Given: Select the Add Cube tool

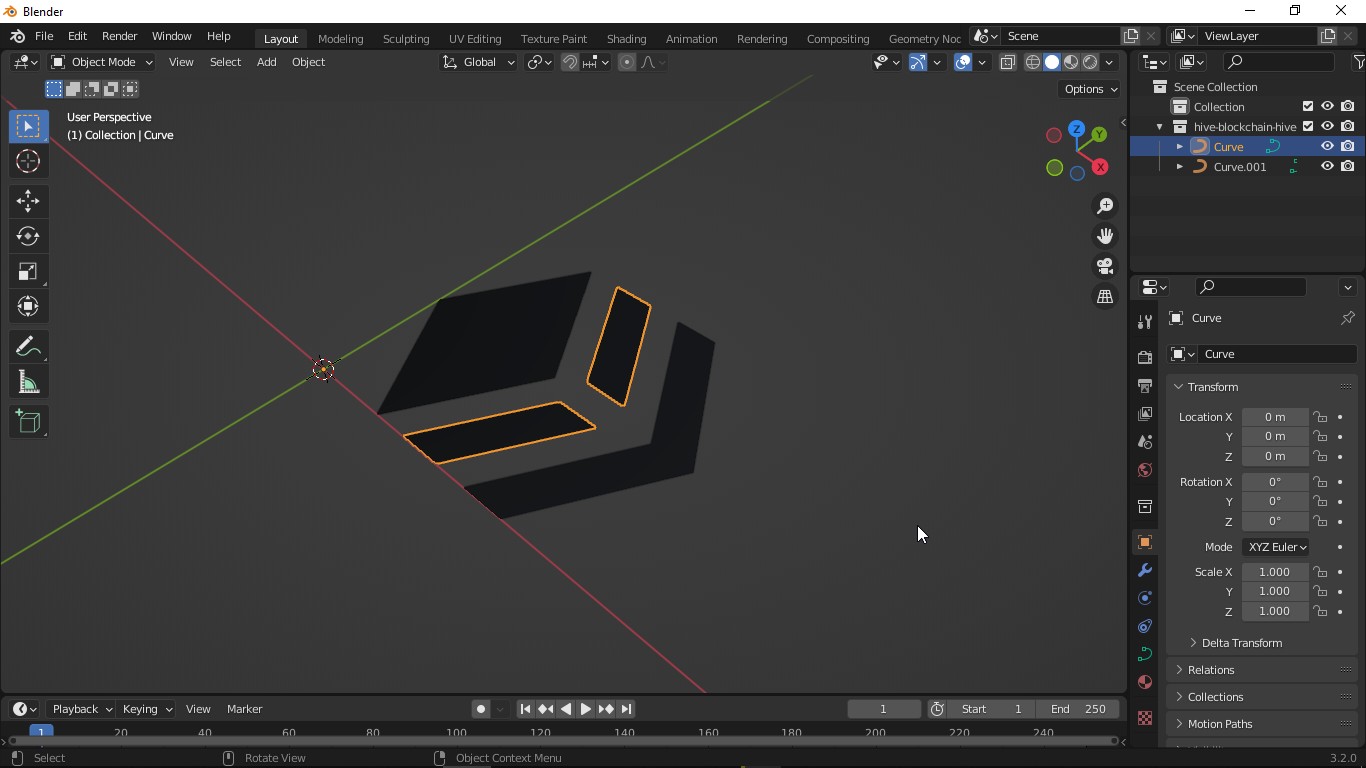Looking at the screenshot, I should coord(28,422).
